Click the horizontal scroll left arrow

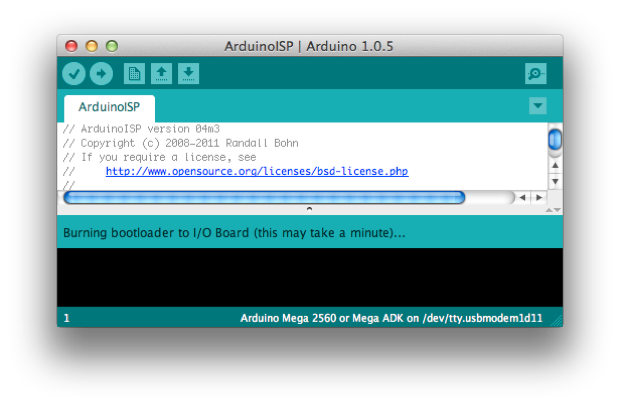click(522, 197)
